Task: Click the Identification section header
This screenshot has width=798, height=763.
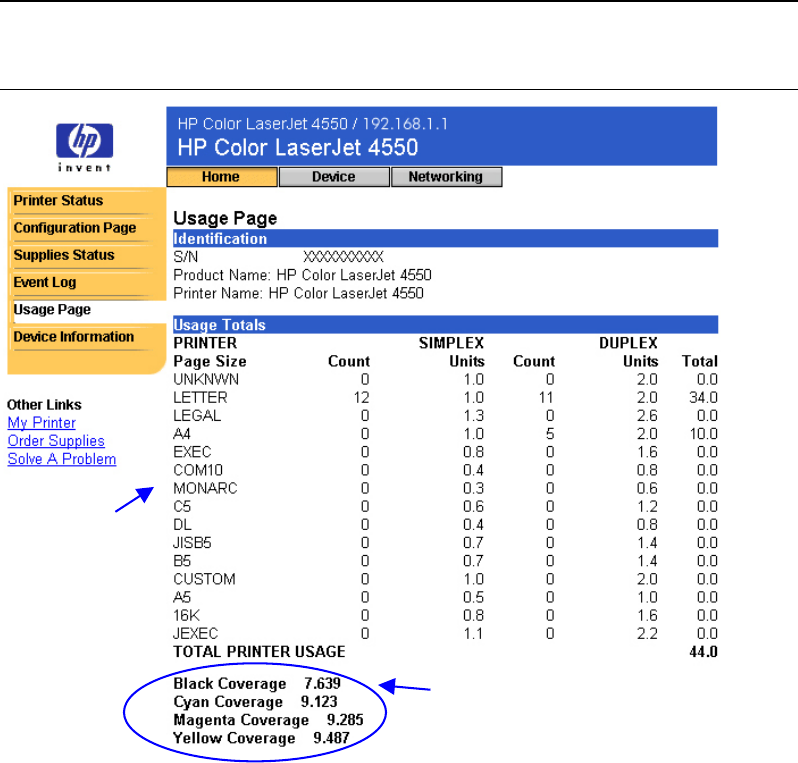Action: (445, 238)
